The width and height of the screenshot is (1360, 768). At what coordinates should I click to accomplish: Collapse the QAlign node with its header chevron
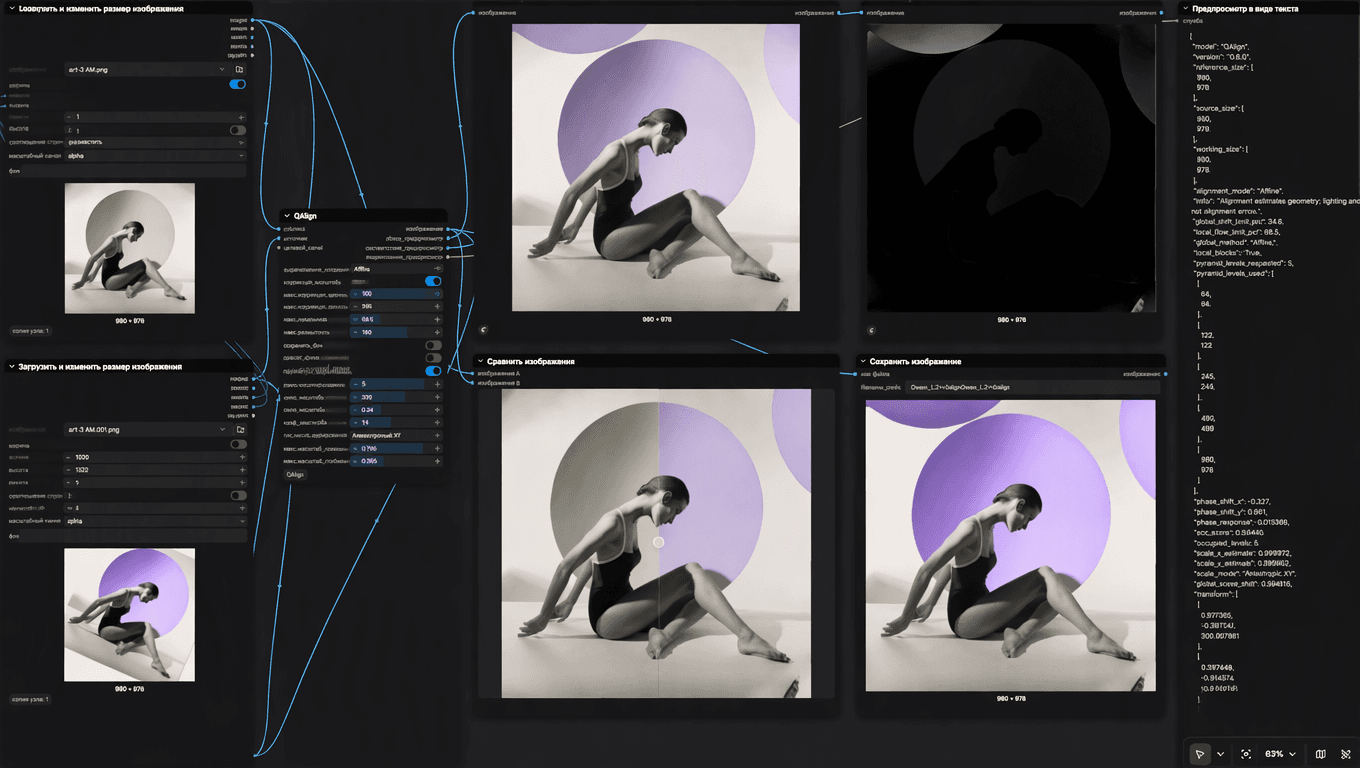click(287, 215)
